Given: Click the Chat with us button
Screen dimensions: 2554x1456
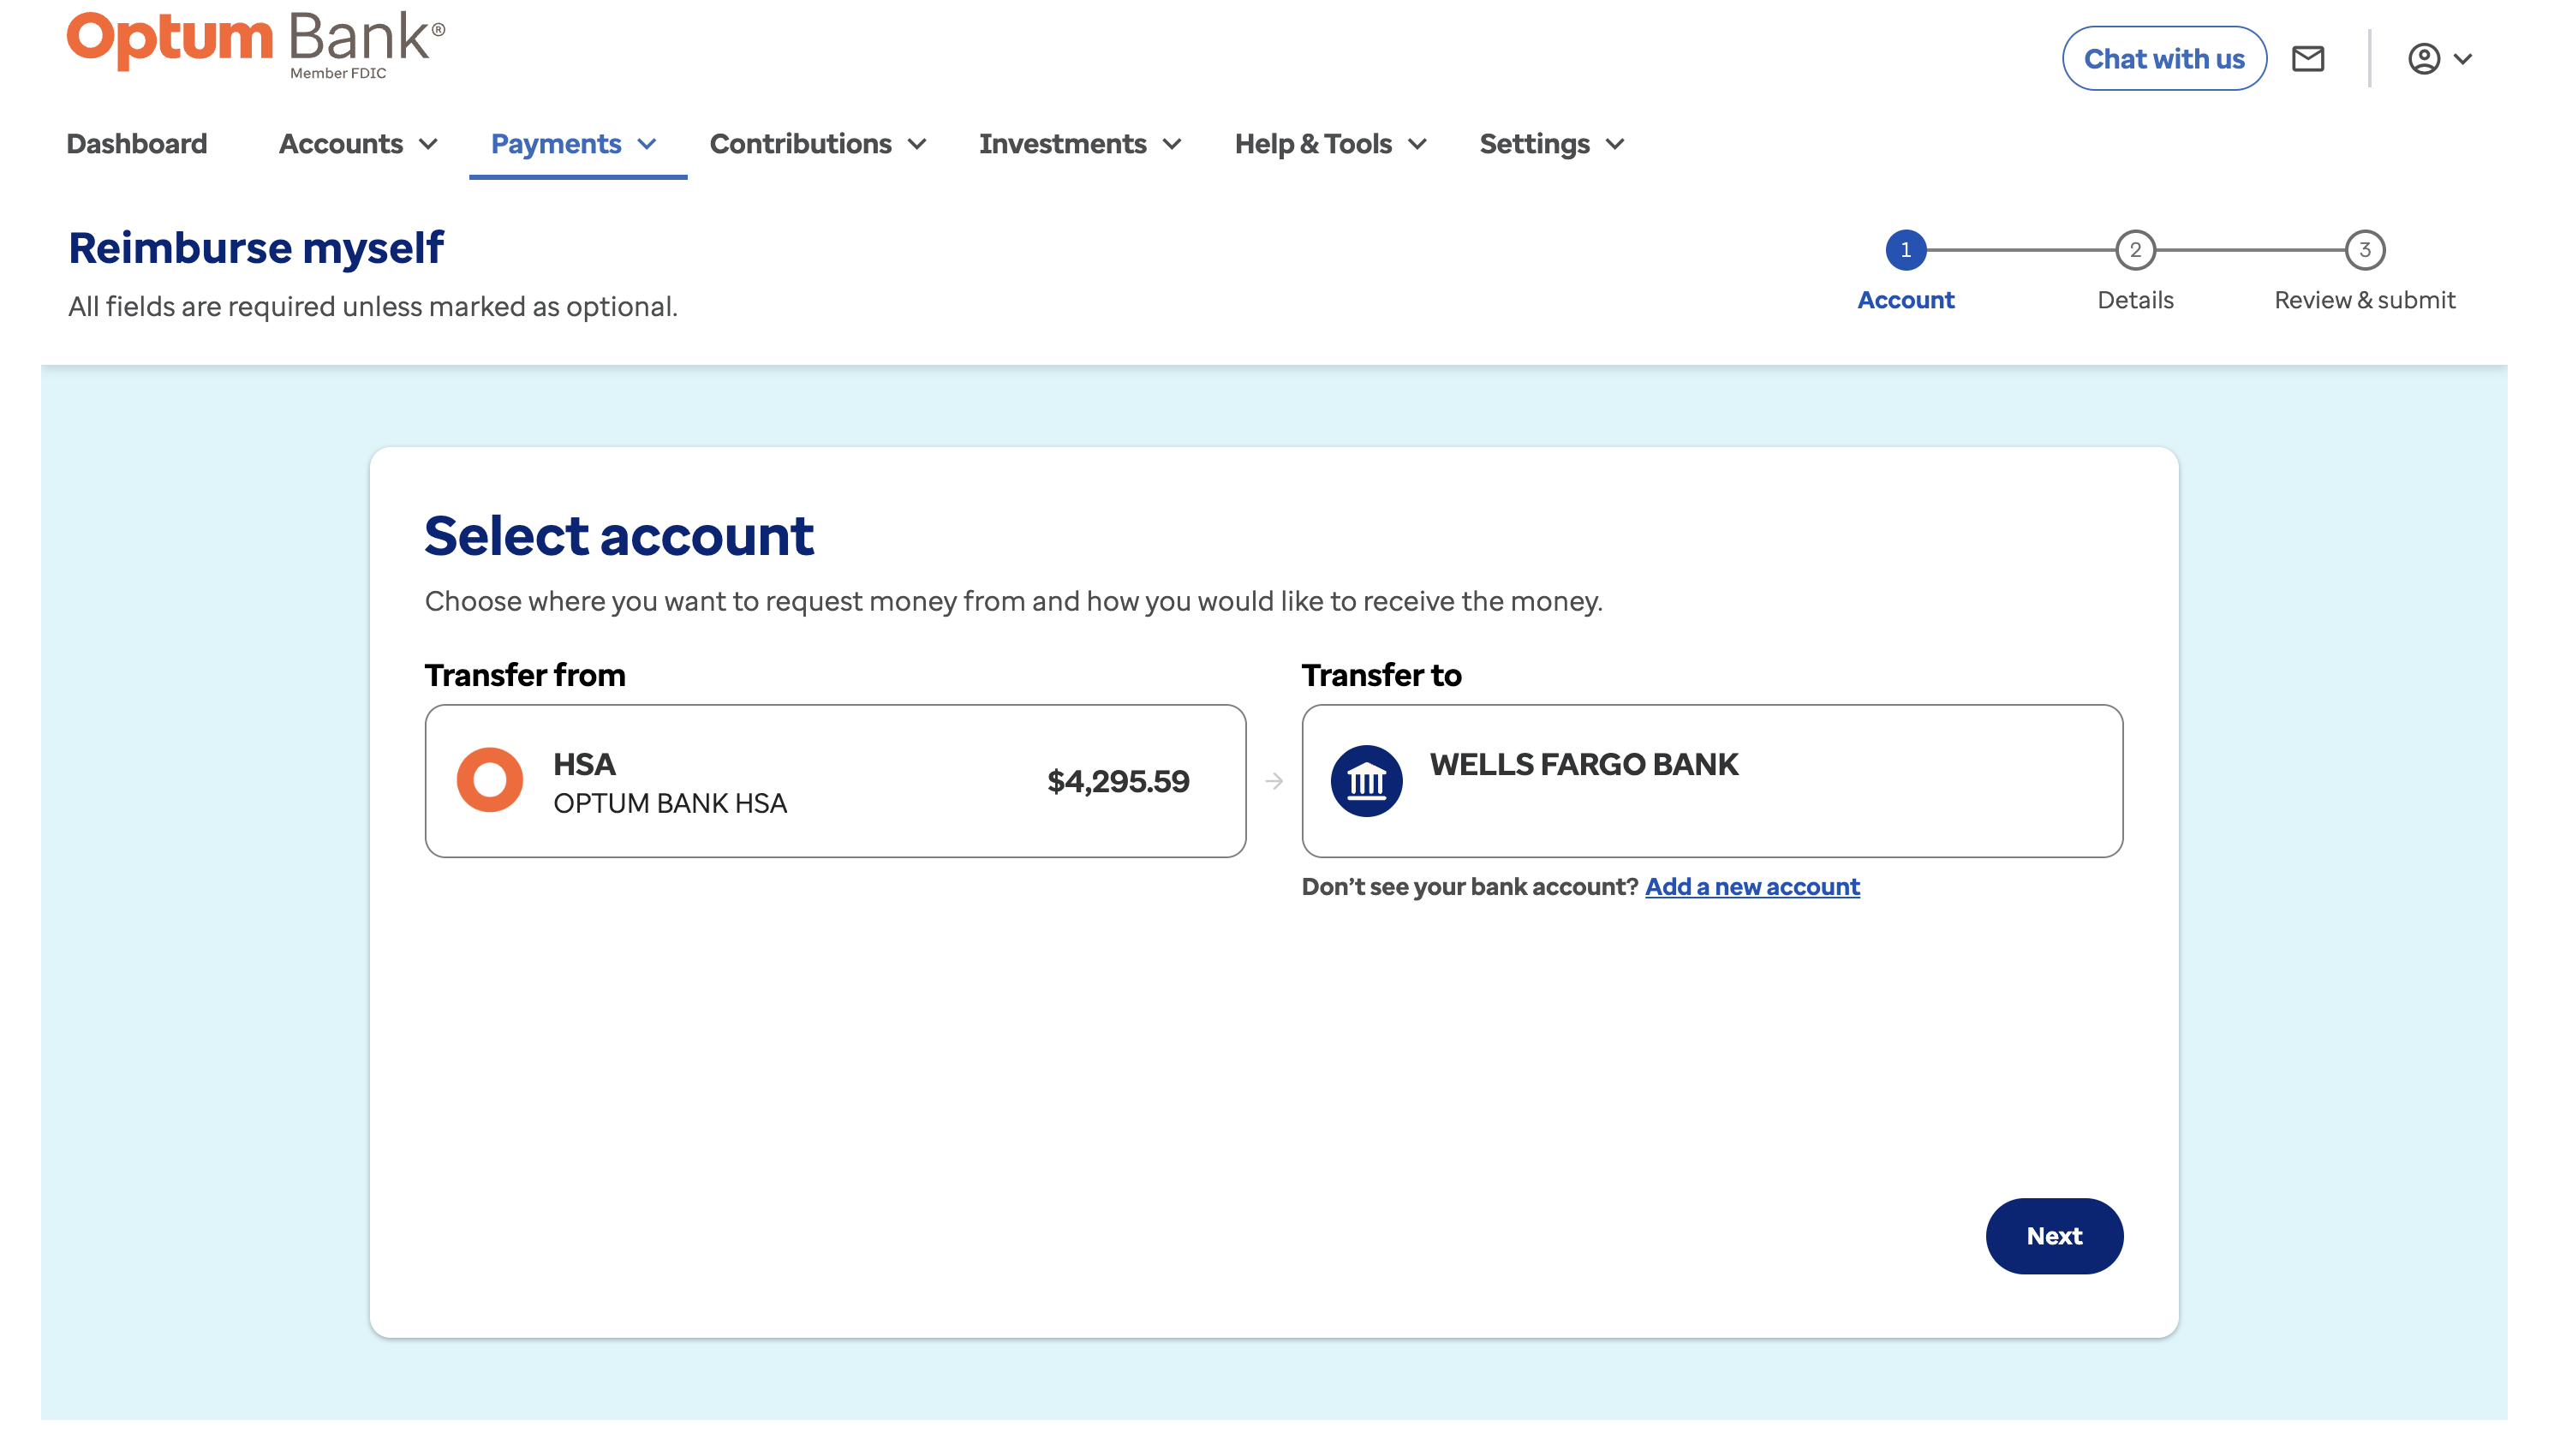Looking at the screenshot, I should [x=2163, y=59].
